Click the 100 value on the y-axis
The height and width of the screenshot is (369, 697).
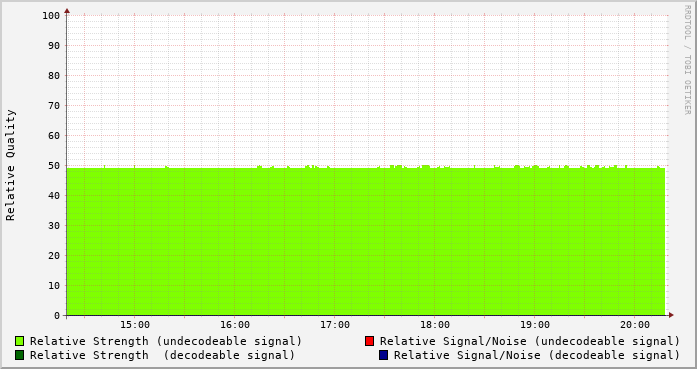[51, 16]
